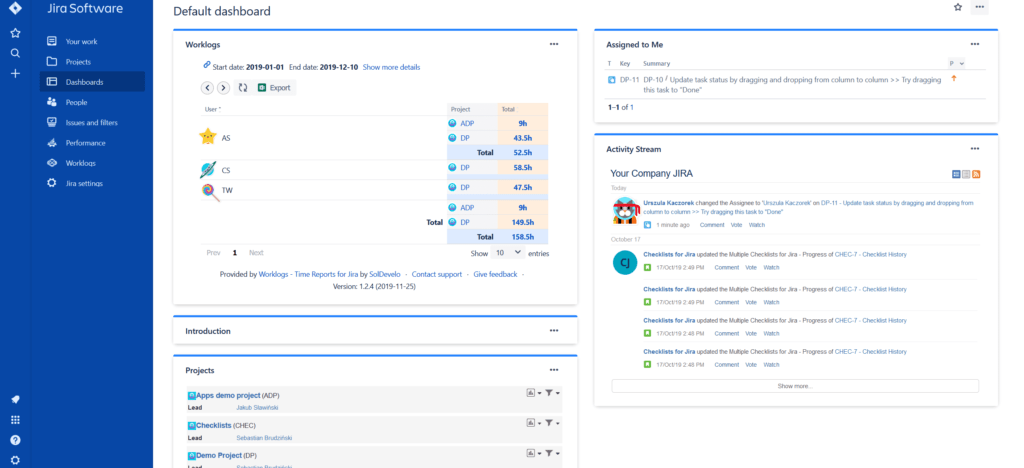
Task: Click the link icon beside Start date
Action: [x=207, y=65]
